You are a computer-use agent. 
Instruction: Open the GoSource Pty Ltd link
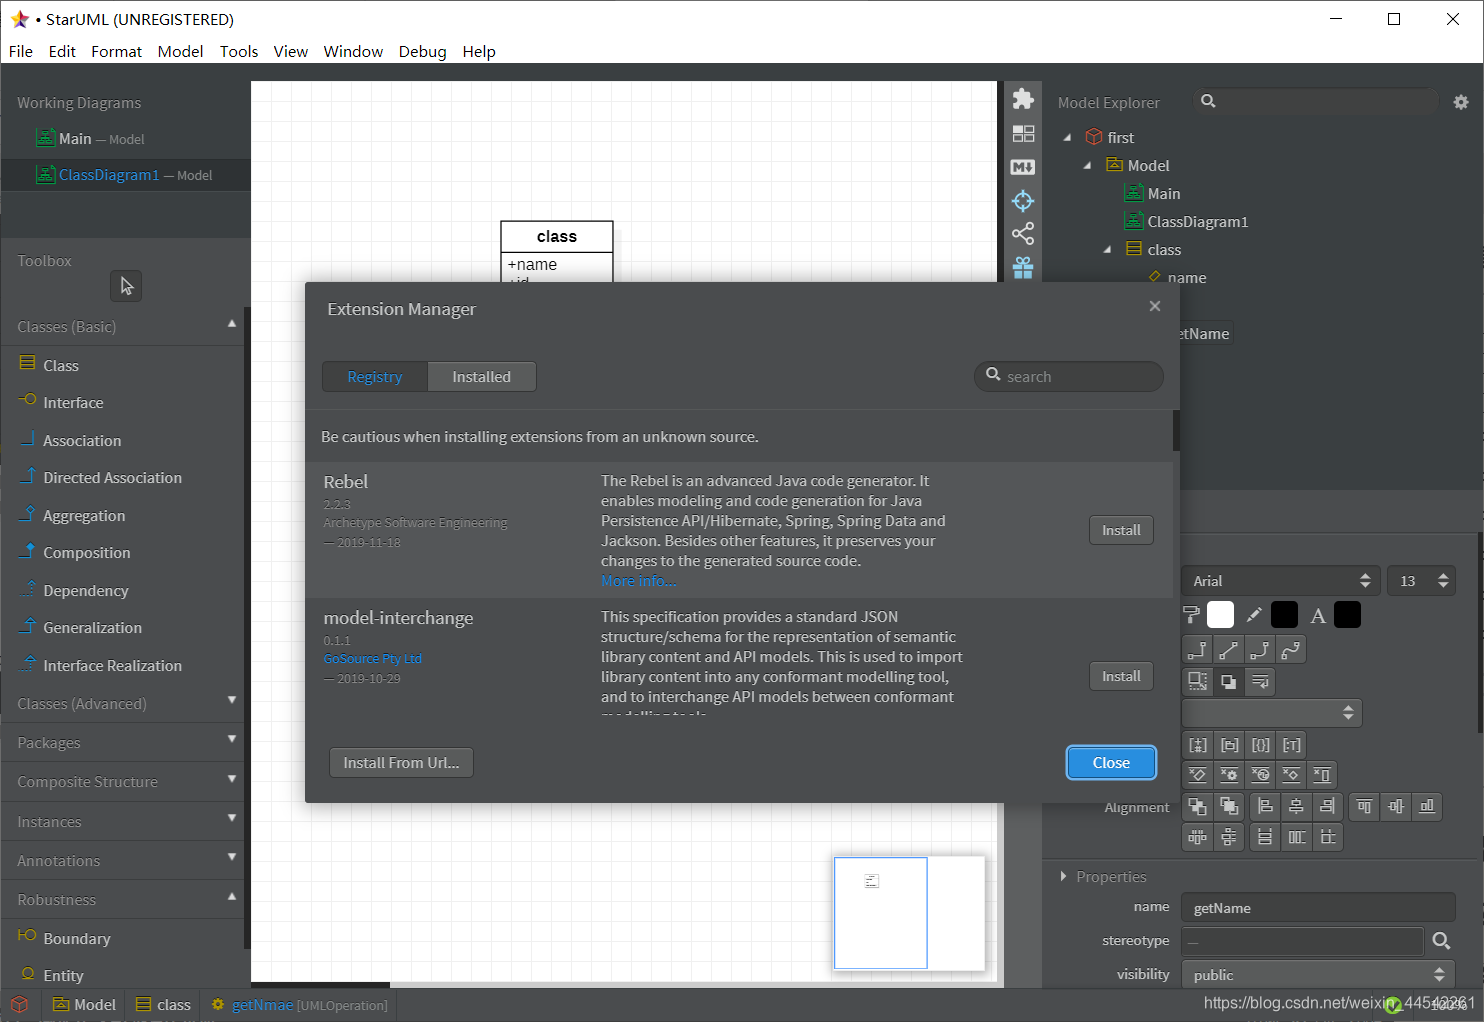click(x=373, y=659)
